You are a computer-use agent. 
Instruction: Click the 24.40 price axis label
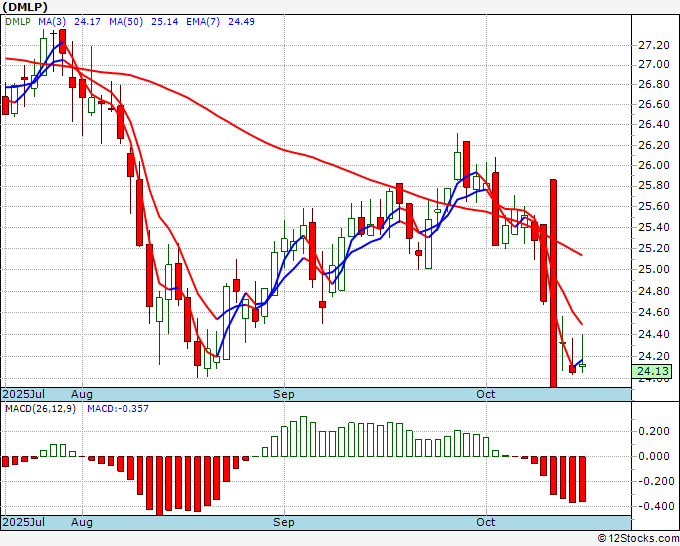point(654,334)
